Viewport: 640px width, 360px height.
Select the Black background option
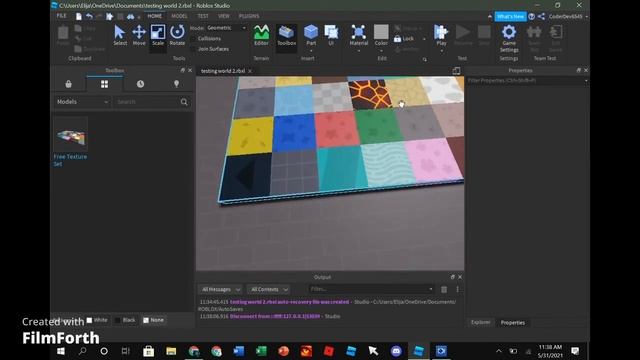(125, 320)
